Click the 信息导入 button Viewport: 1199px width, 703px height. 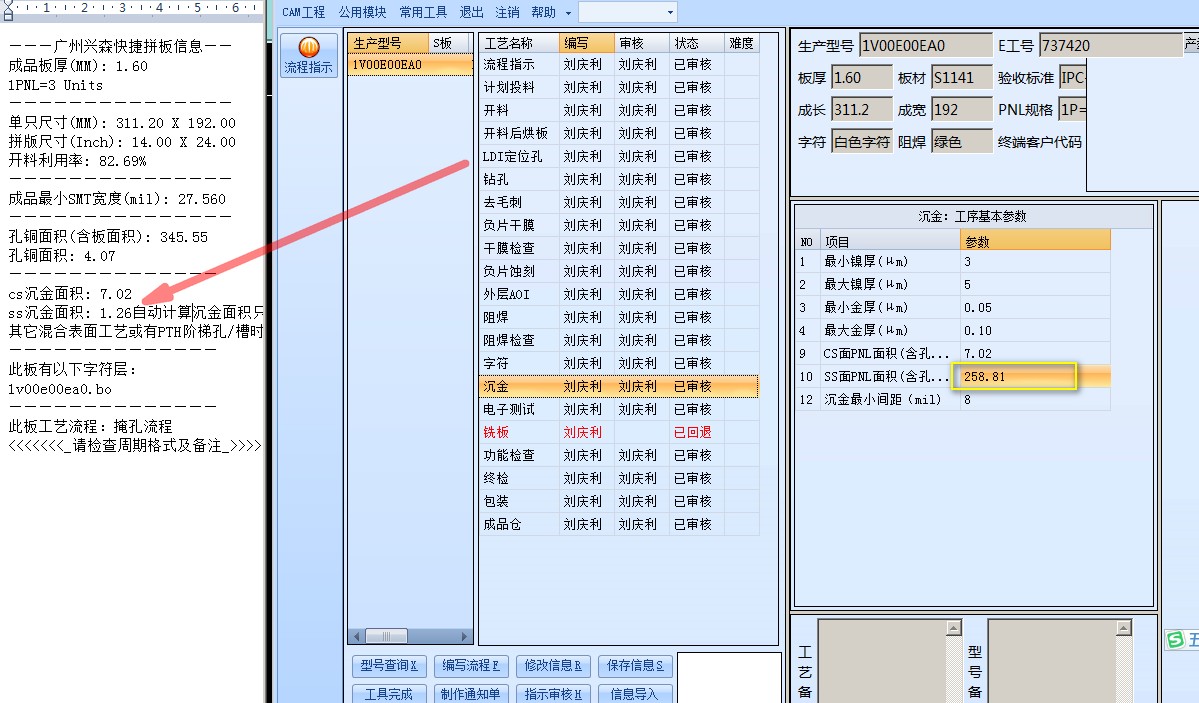(x=635, y=693)
